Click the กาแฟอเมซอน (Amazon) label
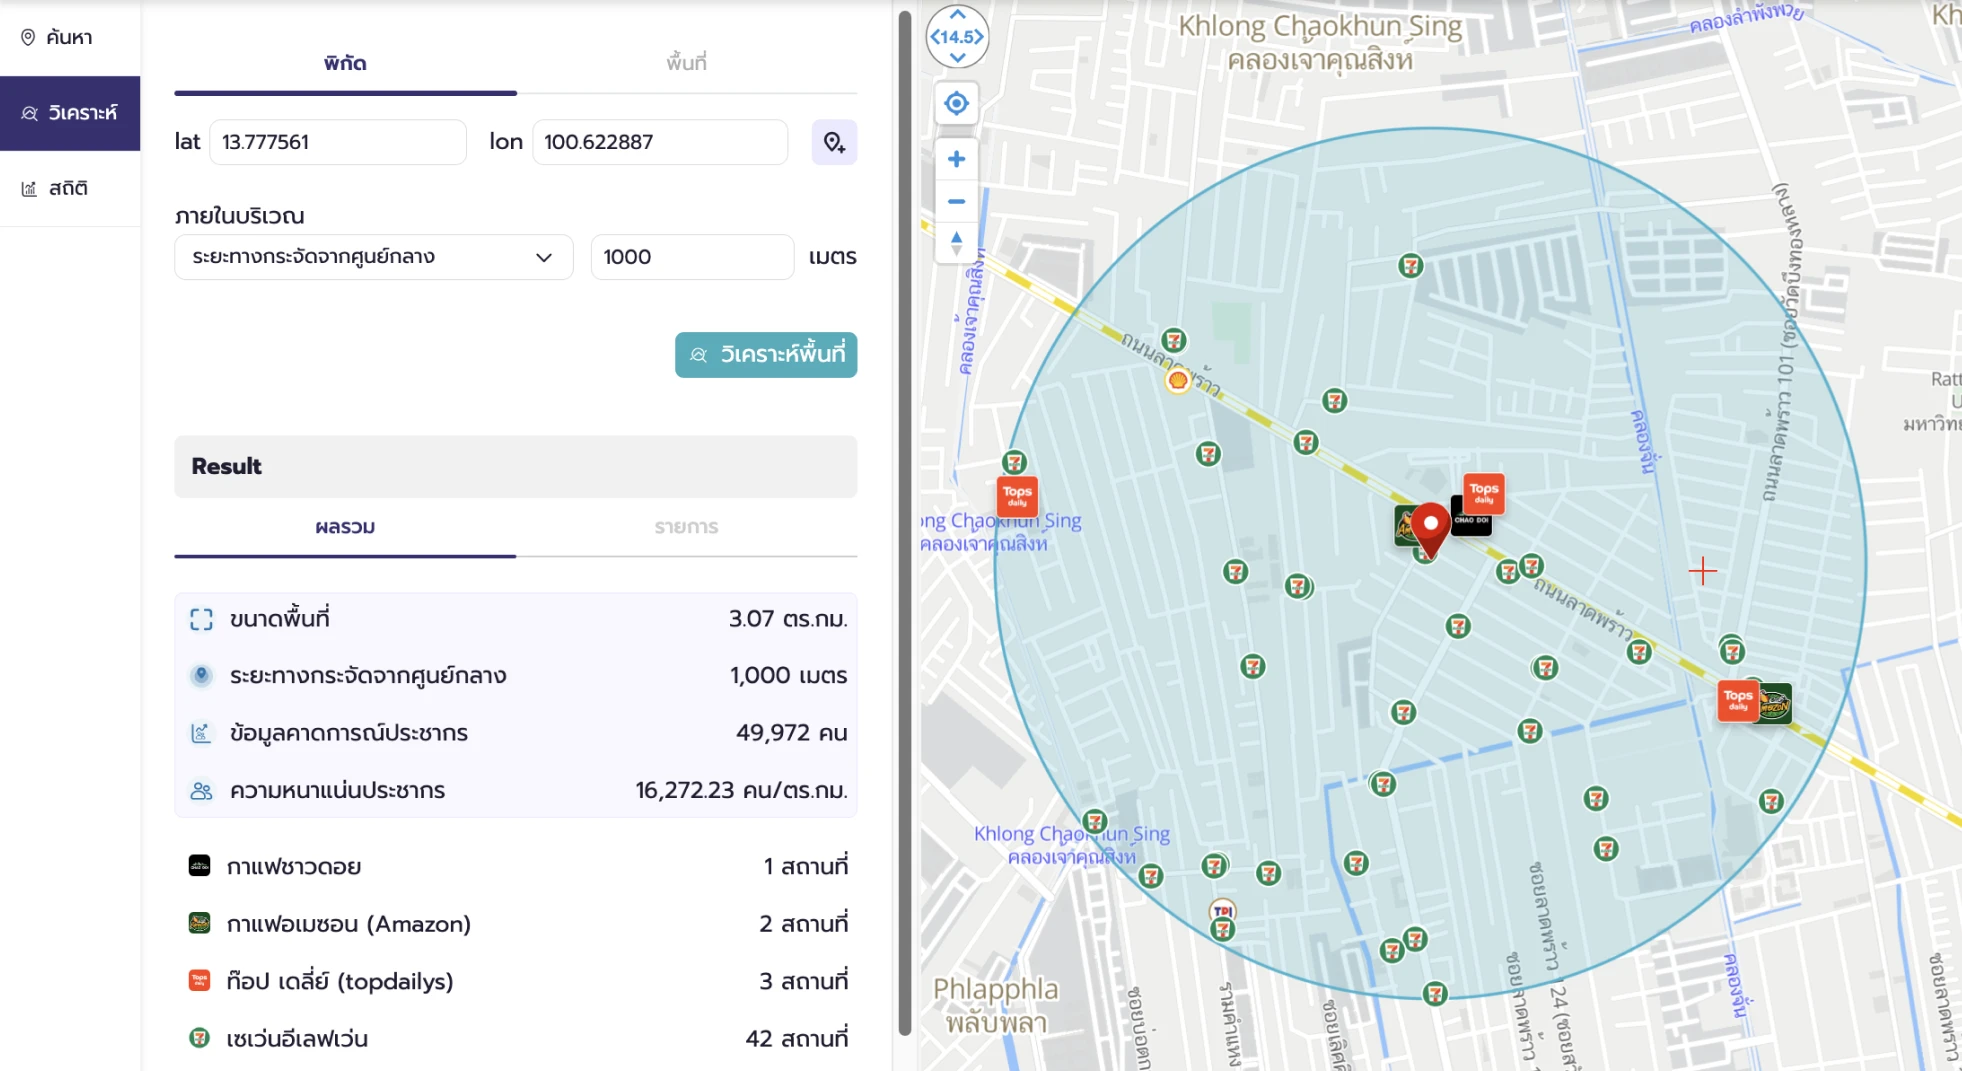1962x1071 pixels. (349, 924)
